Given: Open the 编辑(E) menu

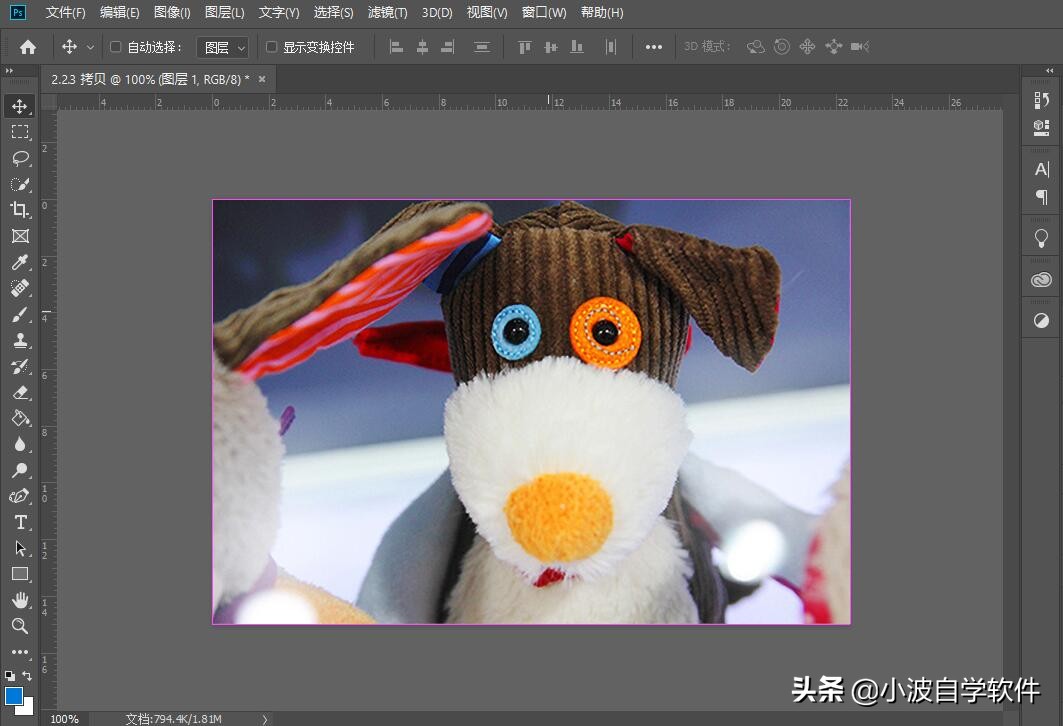Looking at the screenshot, I should [119, 12].
